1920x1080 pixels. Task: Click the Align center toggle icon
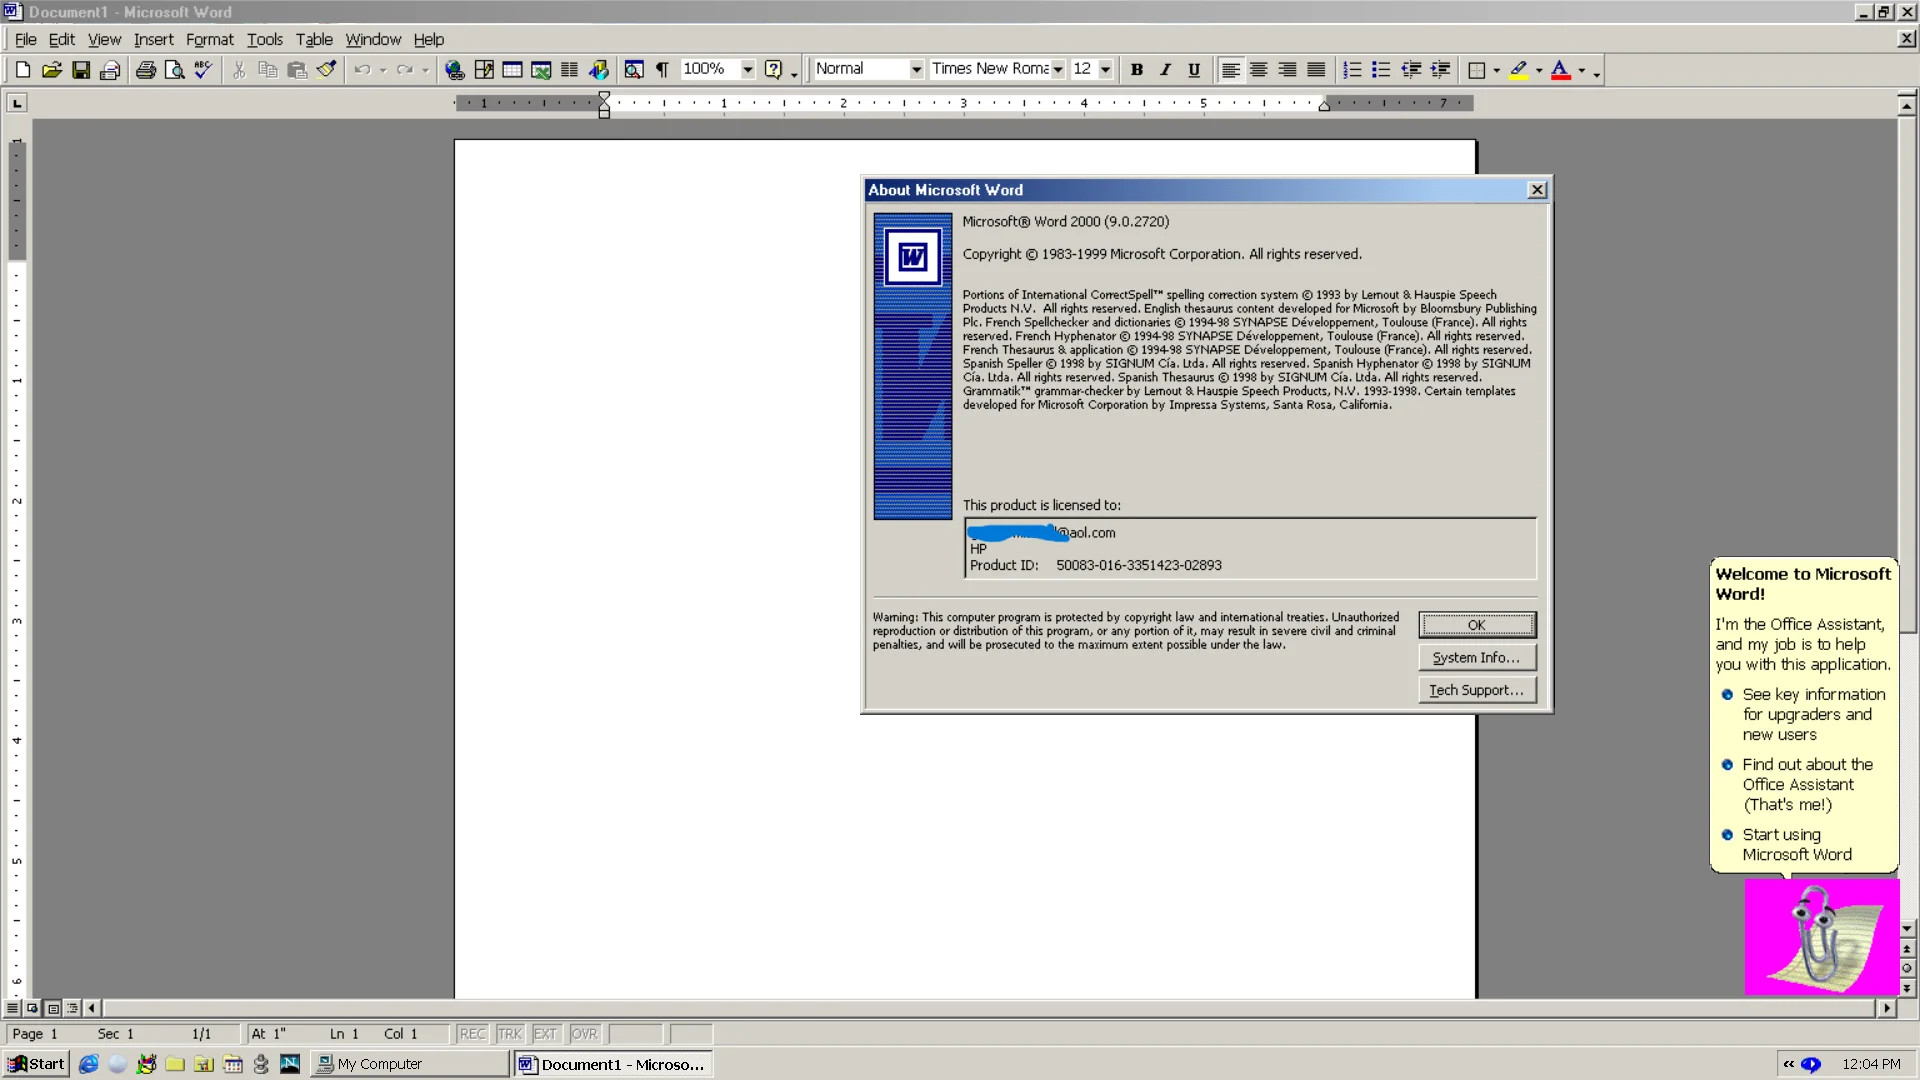click(x=1257, y=69)
